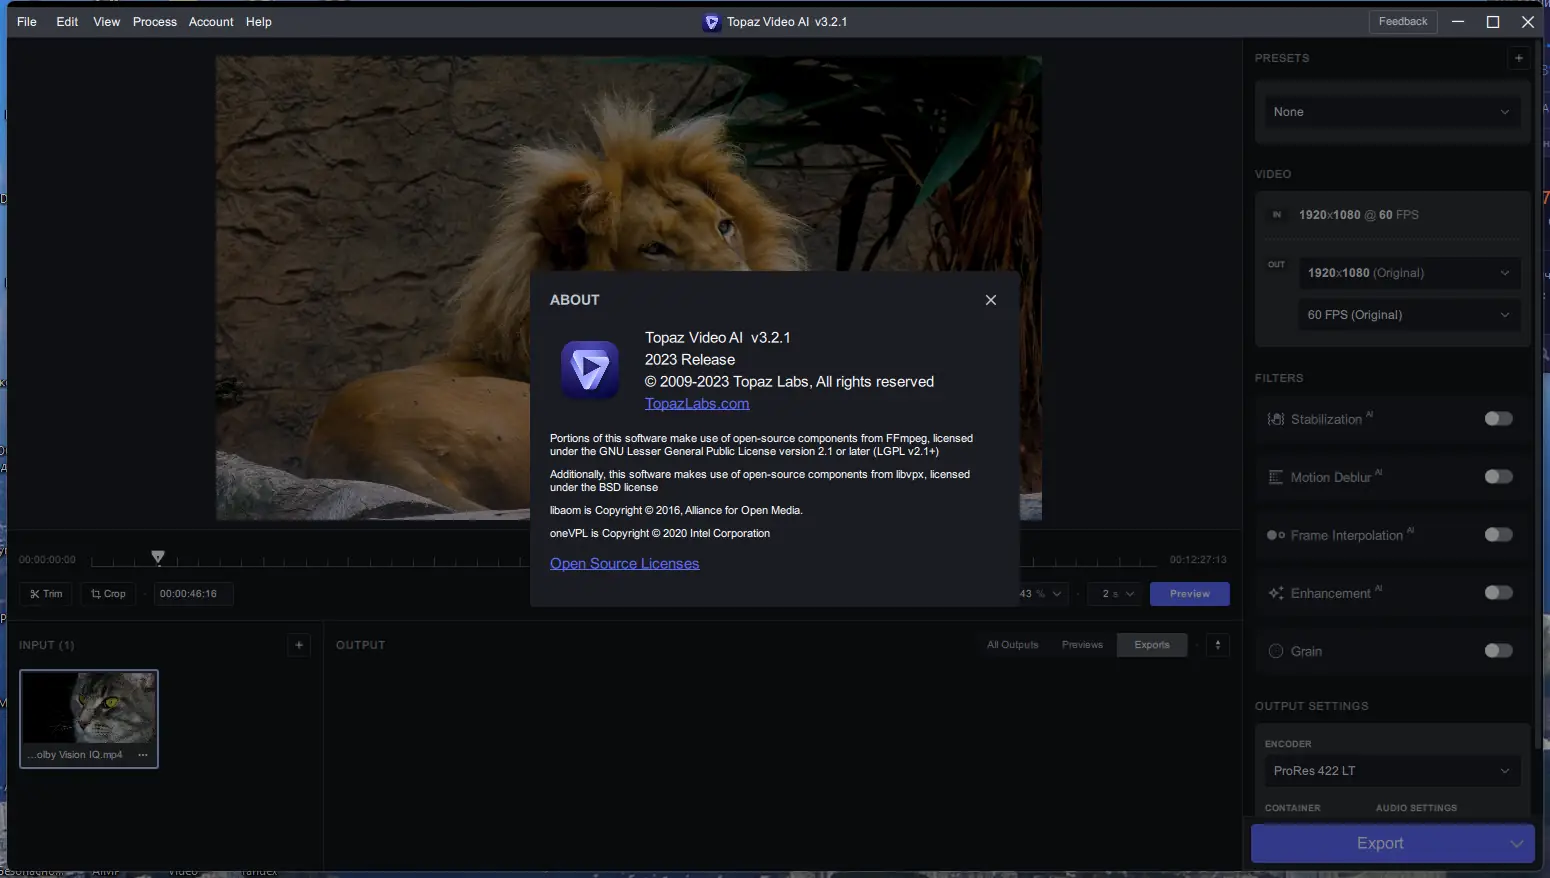1550x878 pixels.
Task: Open the ProRes 422 LT encoder dropdown
Action: tap(1391, 771)
